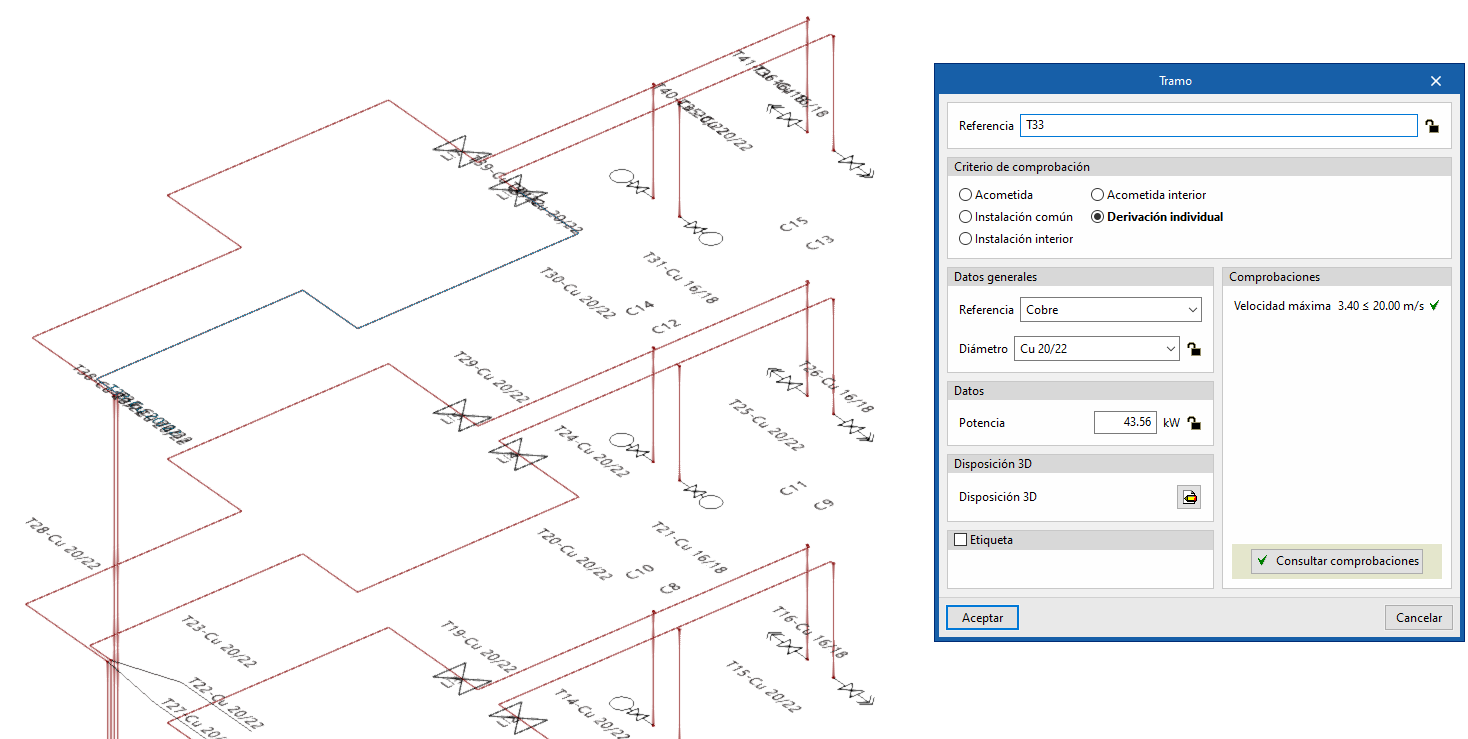Open the Disposición 3D editor button
The width and height of the screenshot is (1468, 739).
pos(1189,497)
